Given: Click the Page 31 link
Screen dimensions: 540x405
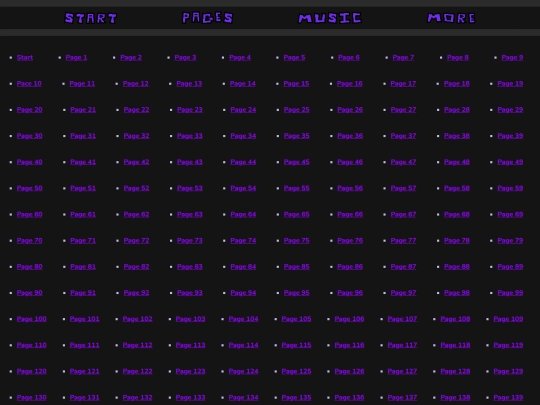Looking at the screenshot, I should tap(83, 136).
